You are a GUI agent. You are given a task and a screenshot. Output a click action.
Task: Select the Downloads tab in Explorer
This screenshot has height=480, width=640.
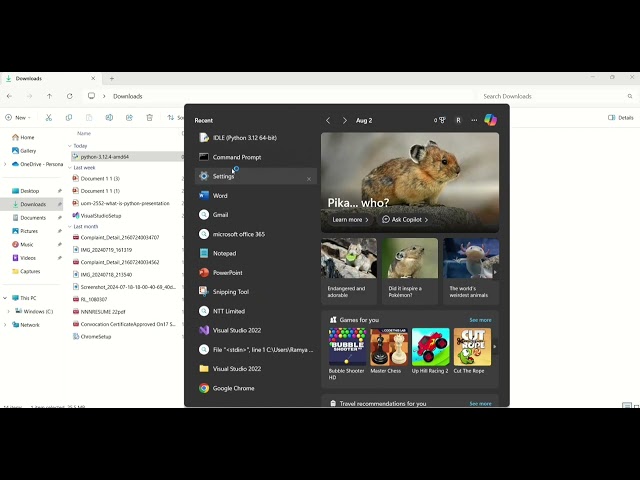click(49, 78)
